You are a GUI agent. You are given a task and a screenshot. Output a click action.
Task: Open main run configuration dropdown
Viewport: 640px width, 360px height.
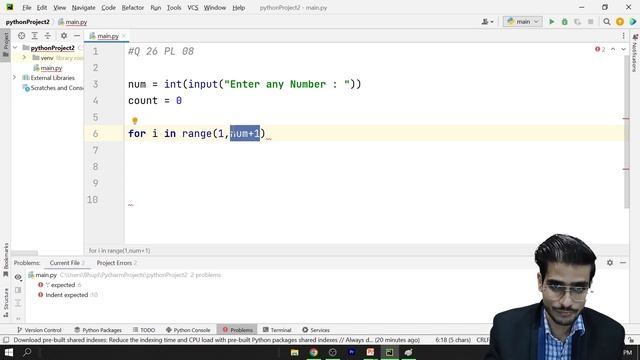(523, 22)
